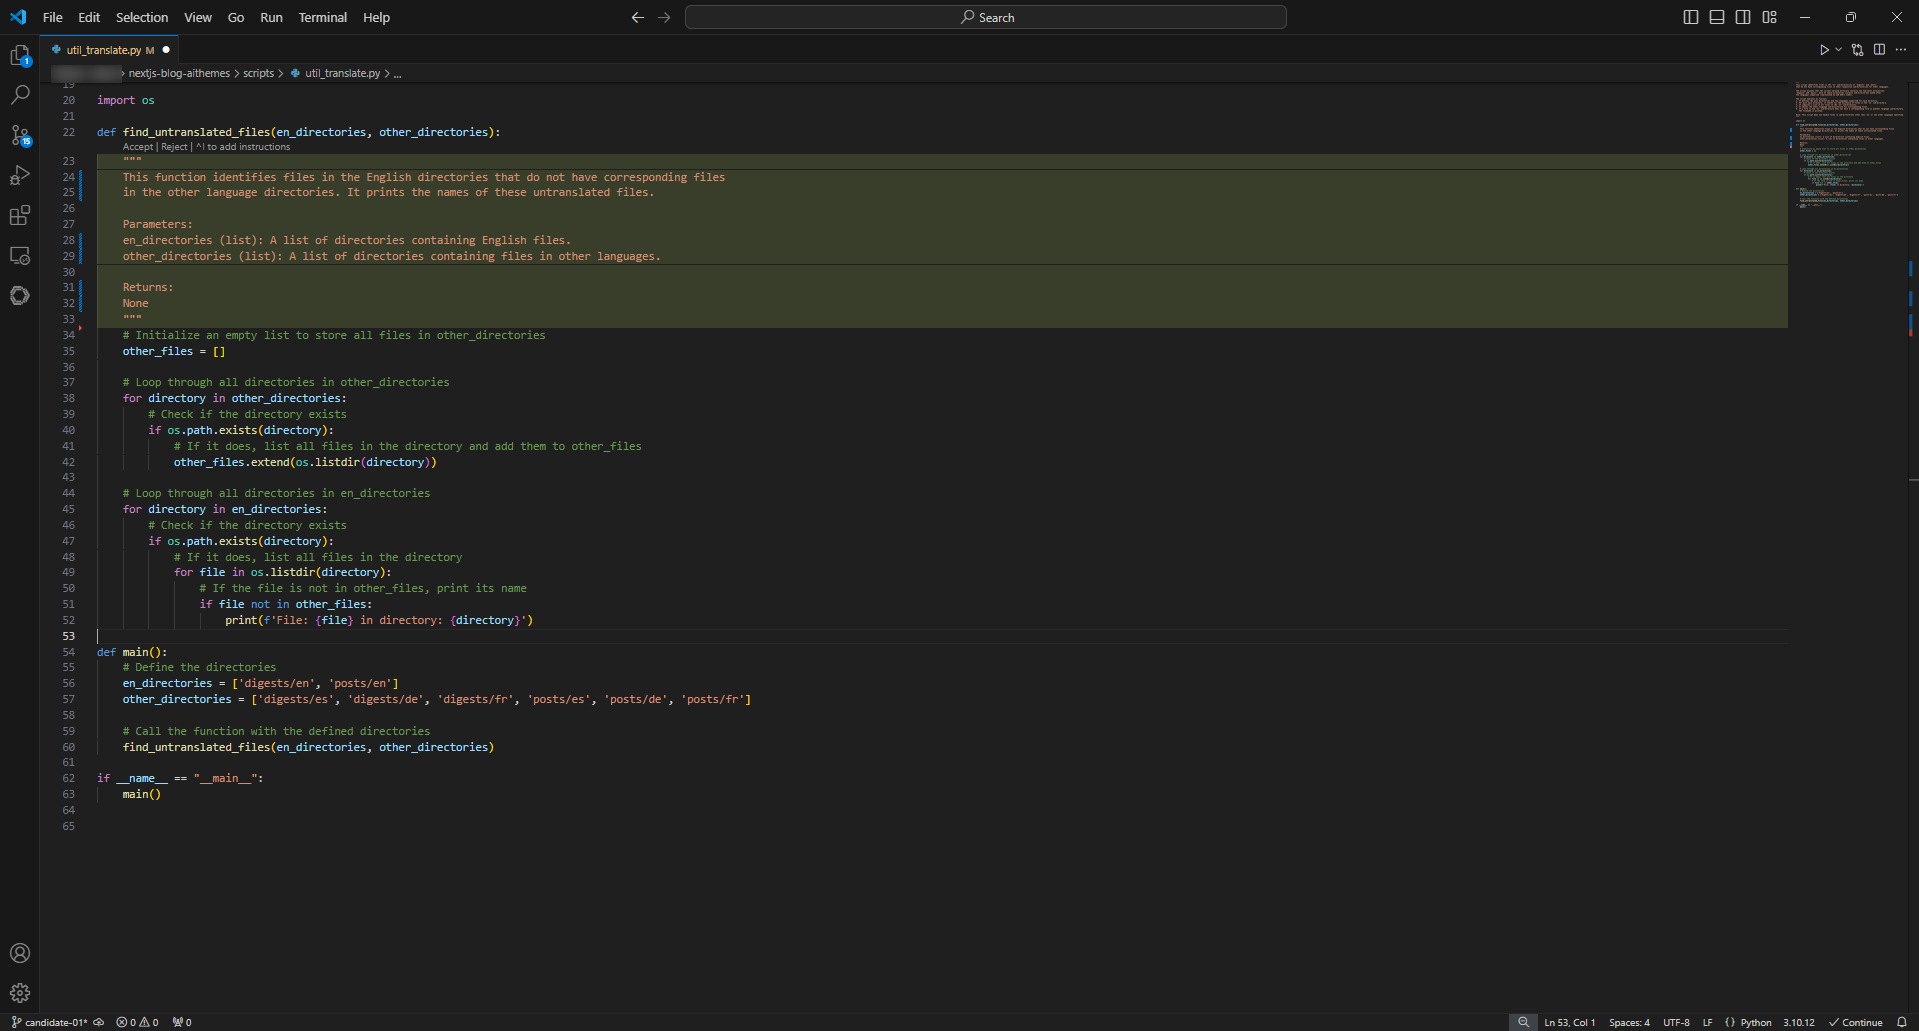The height and width of the screenshot is (1031, 1919).
Task: Open changes compare icon in editor toolbar
Action: coord(1857,50)
